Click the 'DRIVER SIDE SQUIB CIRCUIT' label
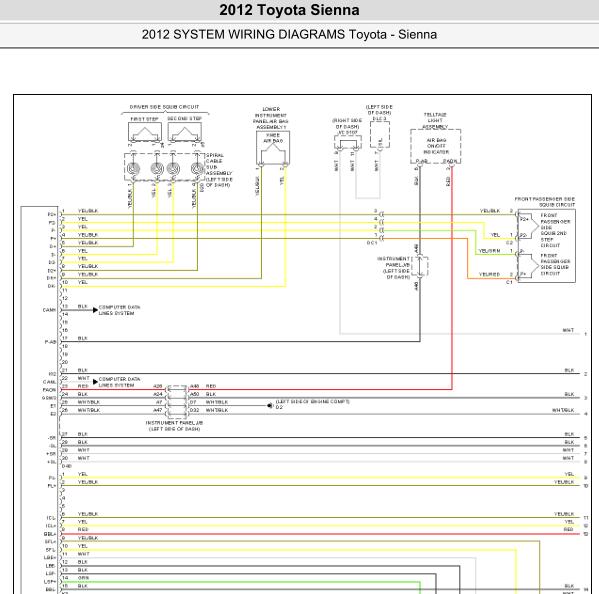 pyautogui.click(x=164, y=107)
